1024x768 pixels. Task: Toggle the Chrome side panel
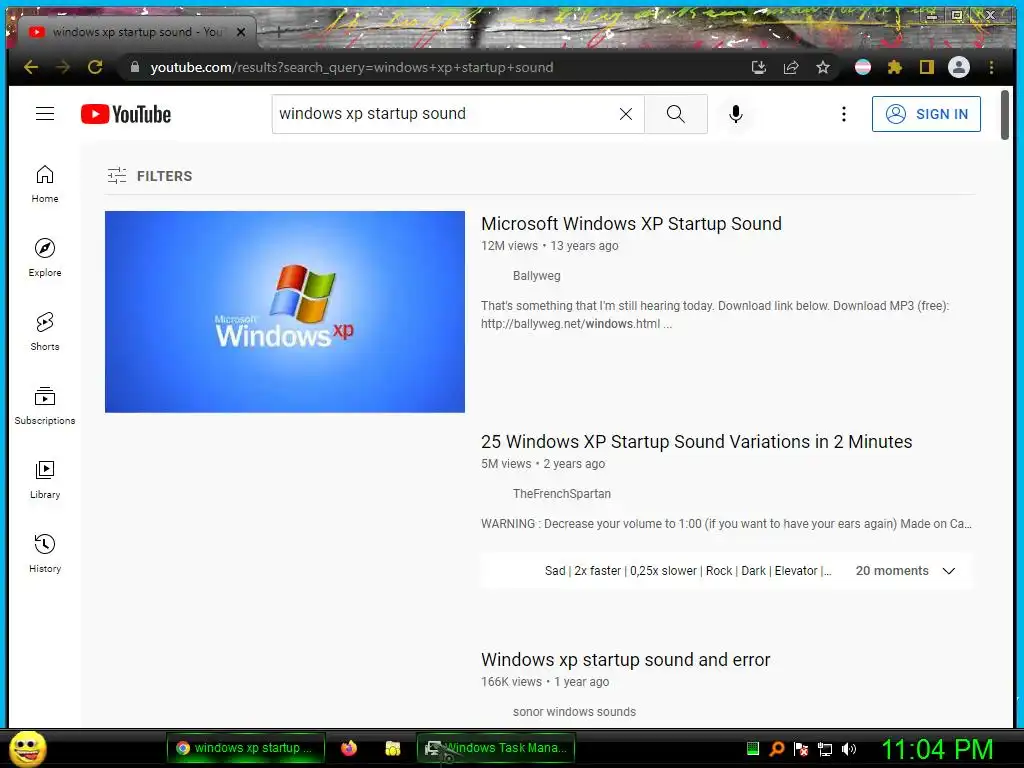pyautogui.click(x=927, y=67)
